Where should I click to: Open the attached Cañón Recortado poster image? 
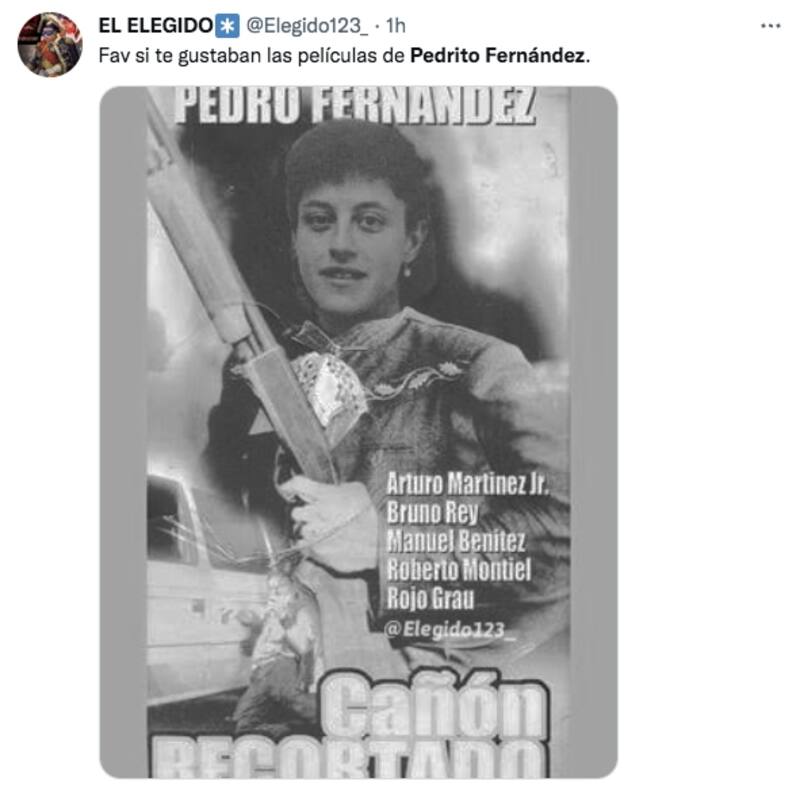[358, 432]
